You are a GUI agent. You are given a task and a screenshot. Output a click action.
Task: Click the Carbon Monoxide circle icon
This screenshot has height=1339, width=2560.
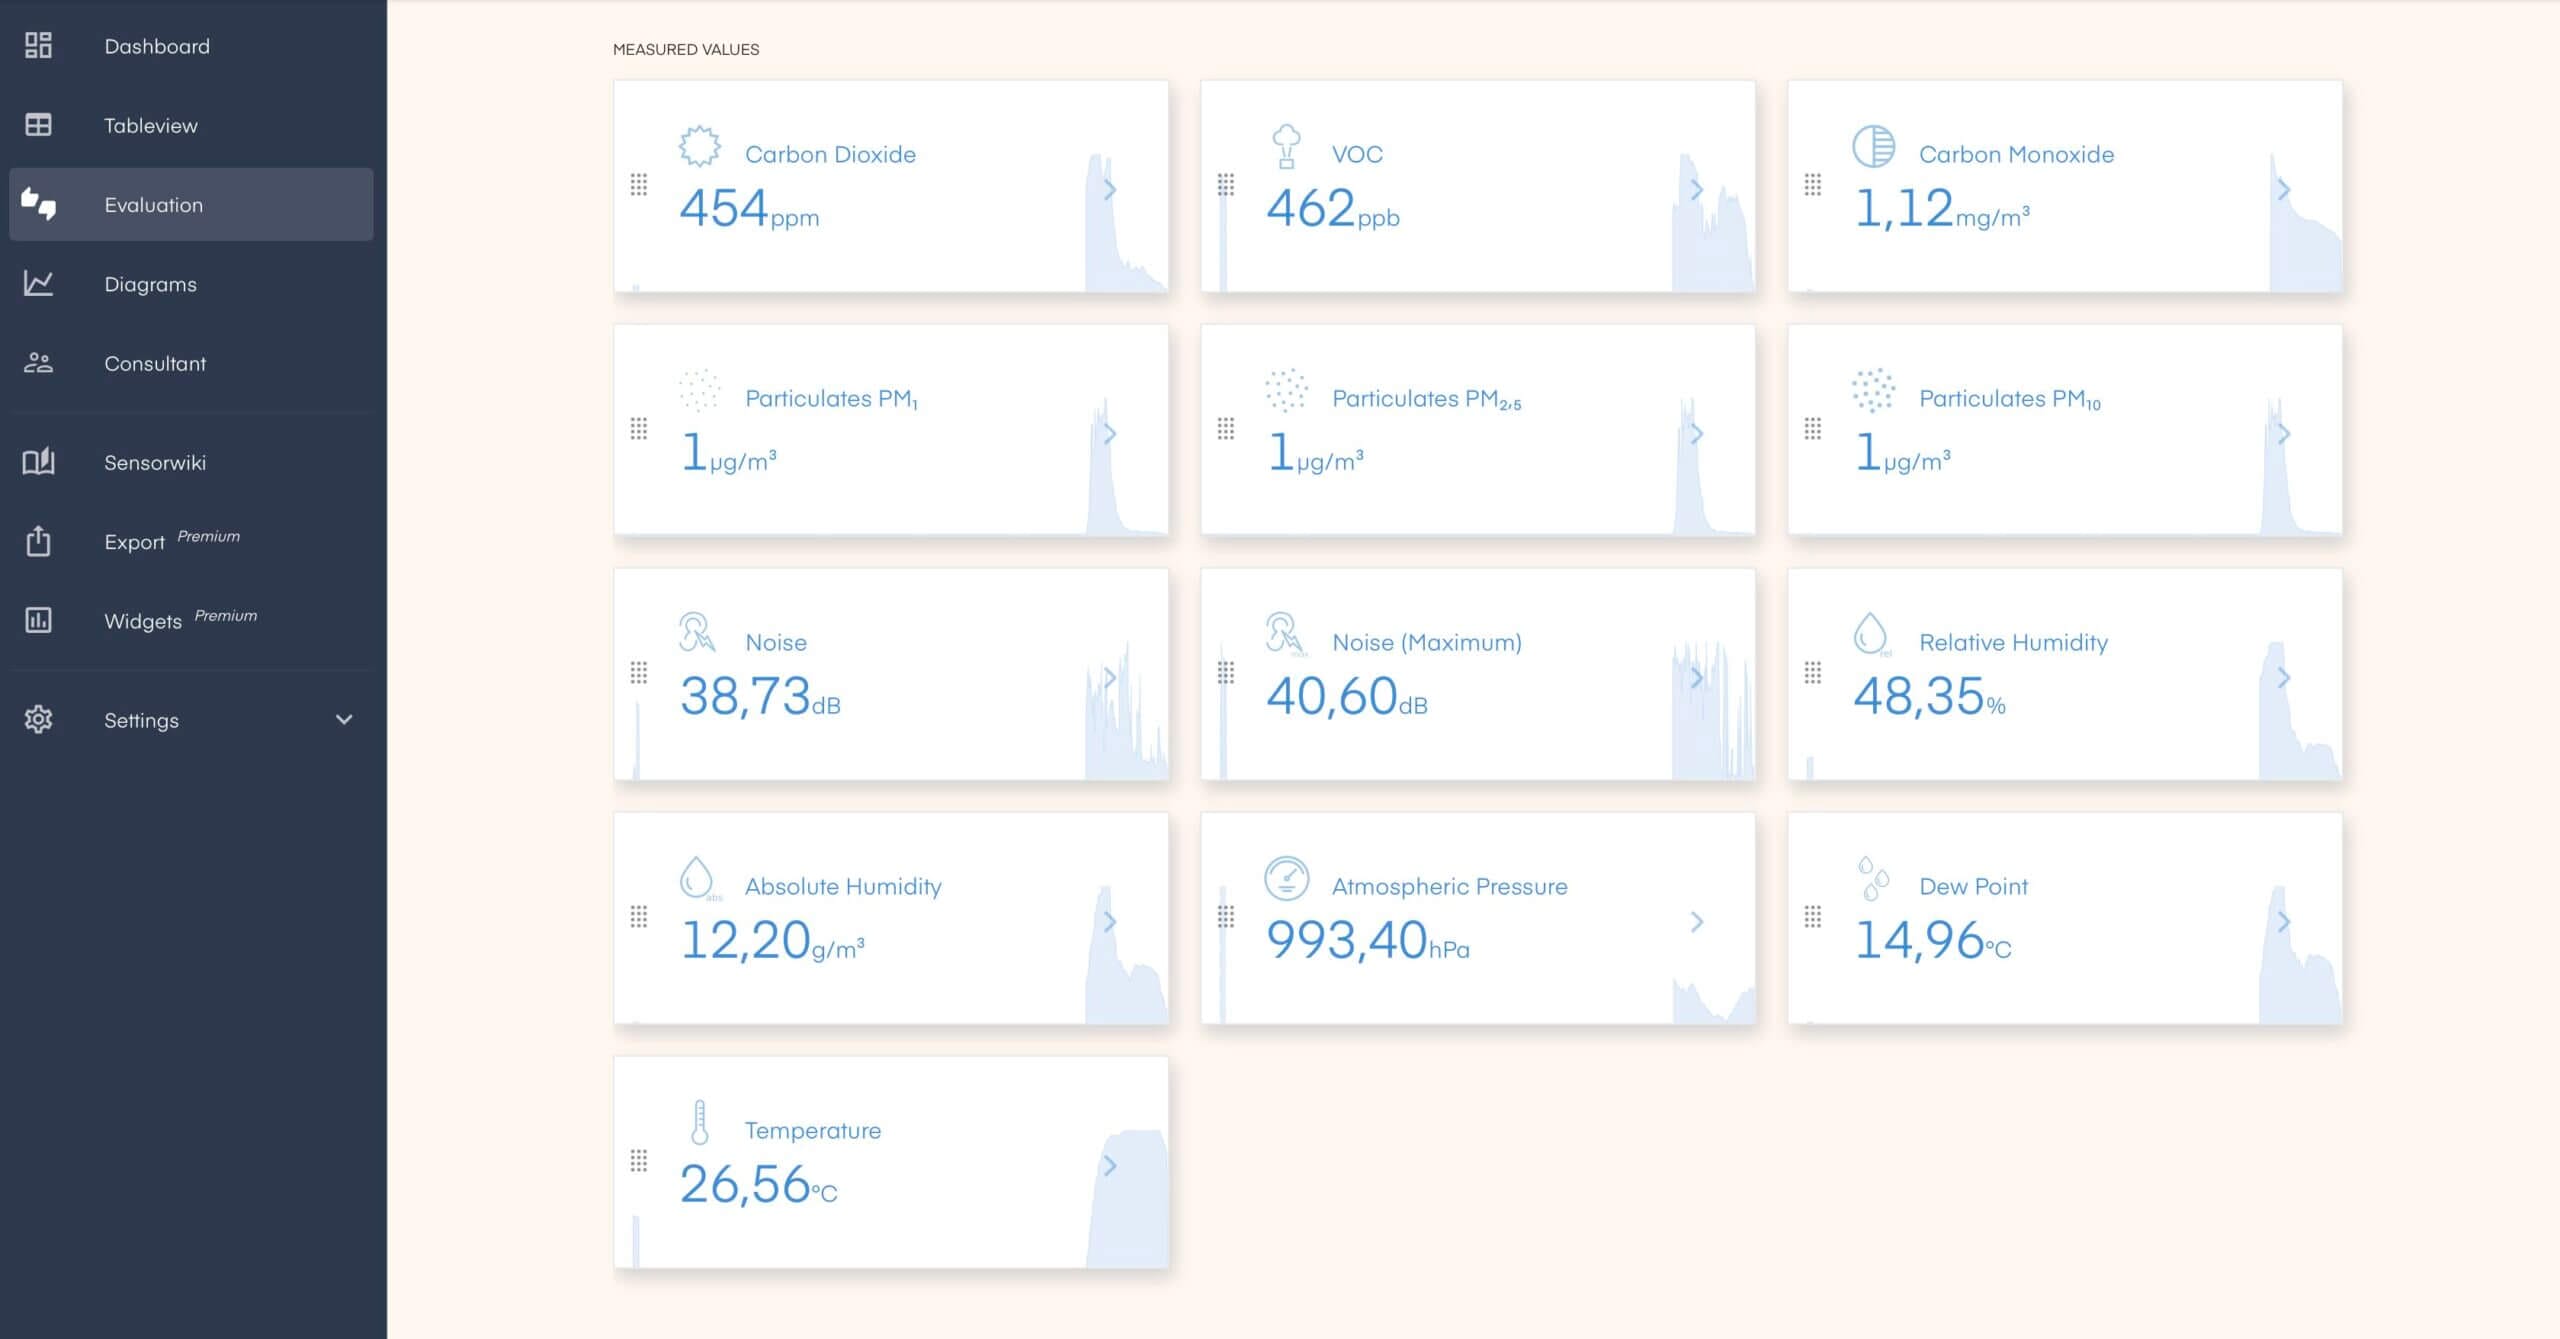click(x=1873, y=146)
